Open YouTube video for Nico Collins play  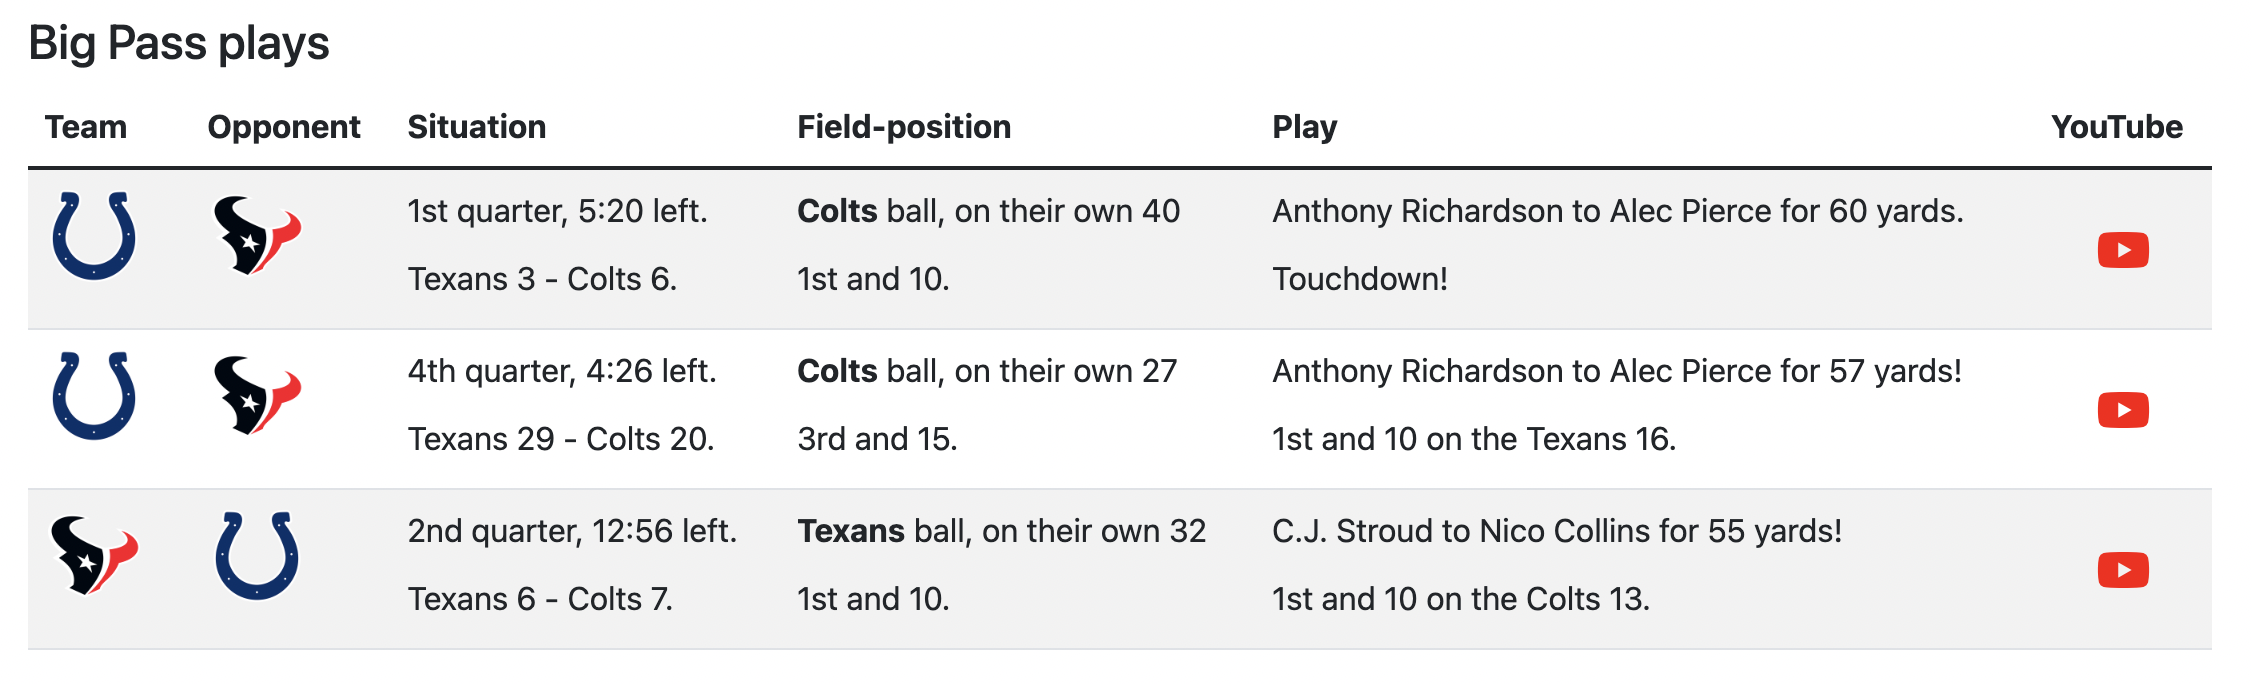[2123, 570]
